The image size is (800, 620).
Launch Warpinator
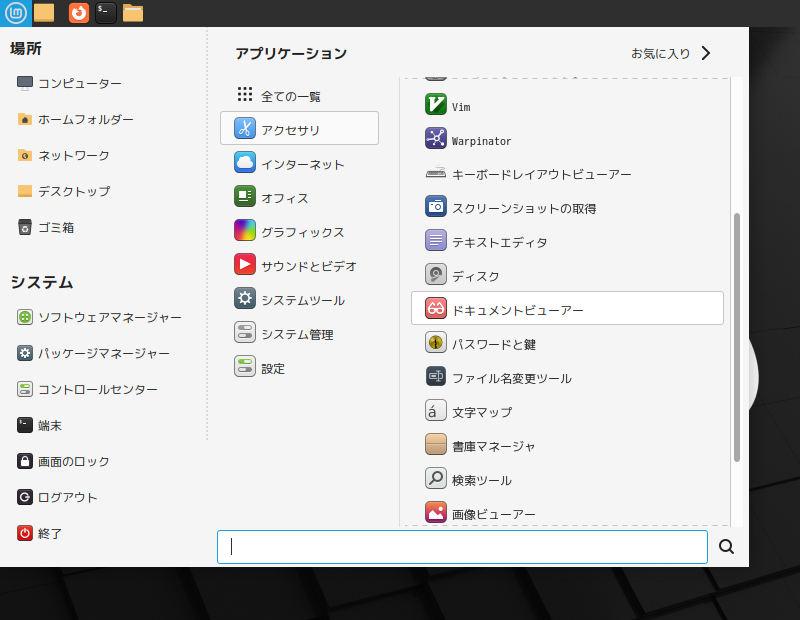click(x=567, y=140)
